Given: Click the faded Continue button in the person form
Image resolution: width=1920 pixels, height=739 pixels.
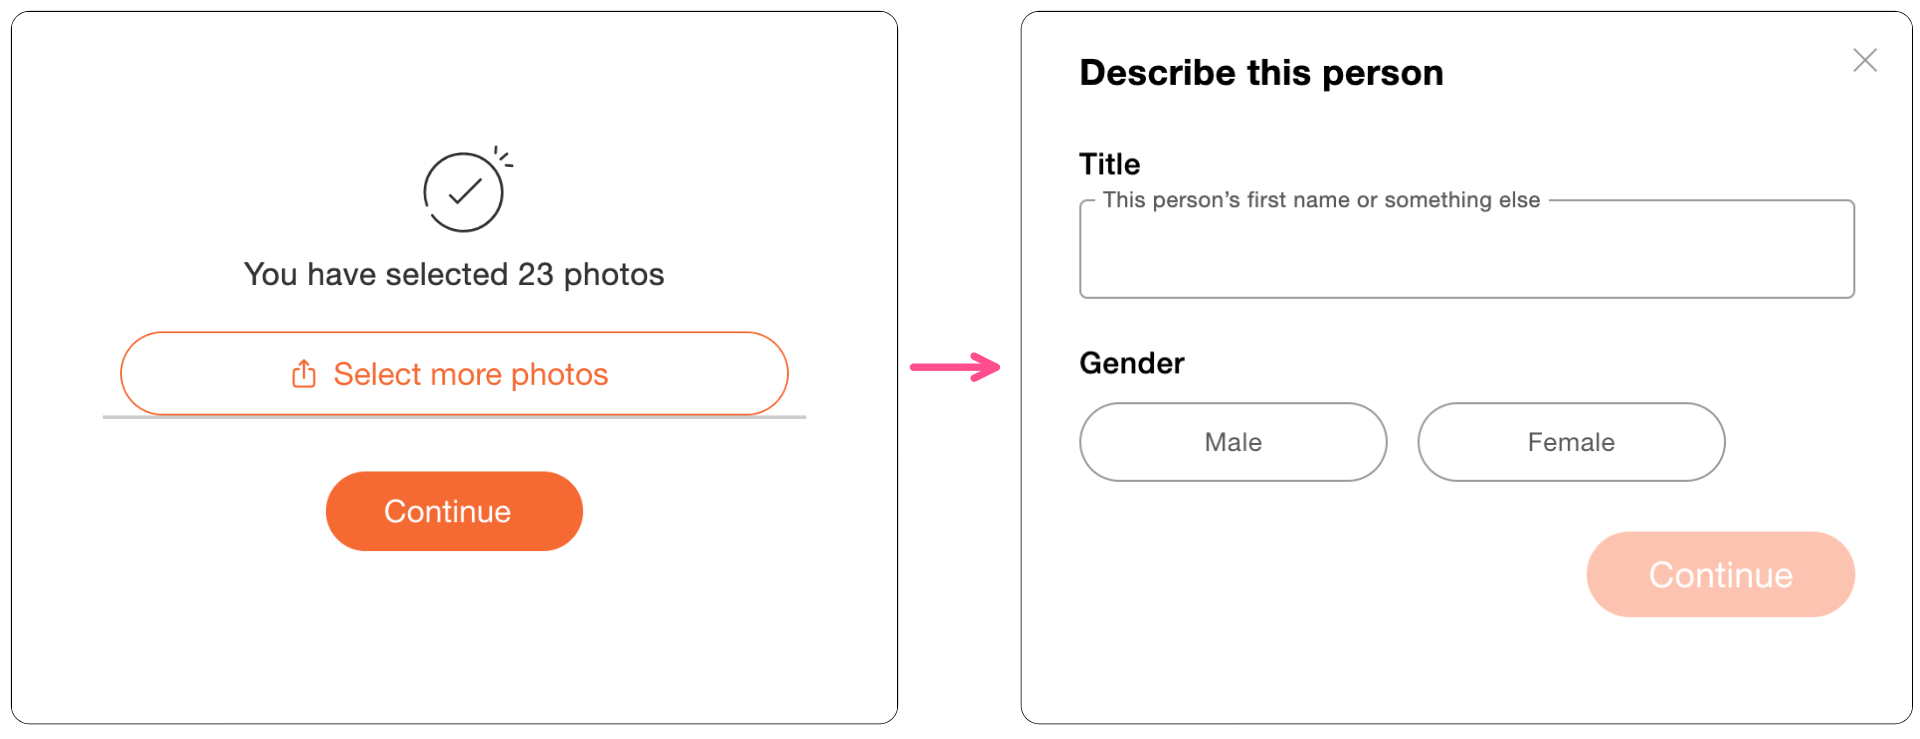Looking at the screenshot, I should [x=1720, y=574].
